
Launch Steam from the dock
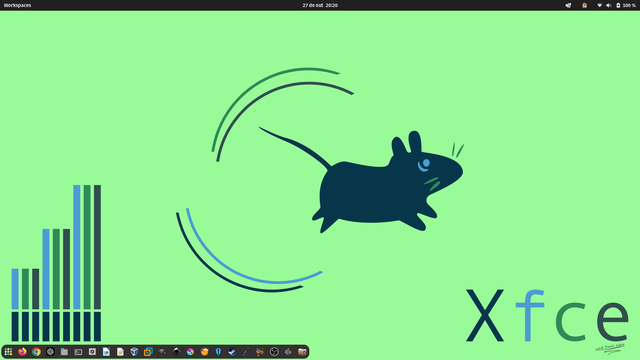pyautogui.click(x=232, y=351)
